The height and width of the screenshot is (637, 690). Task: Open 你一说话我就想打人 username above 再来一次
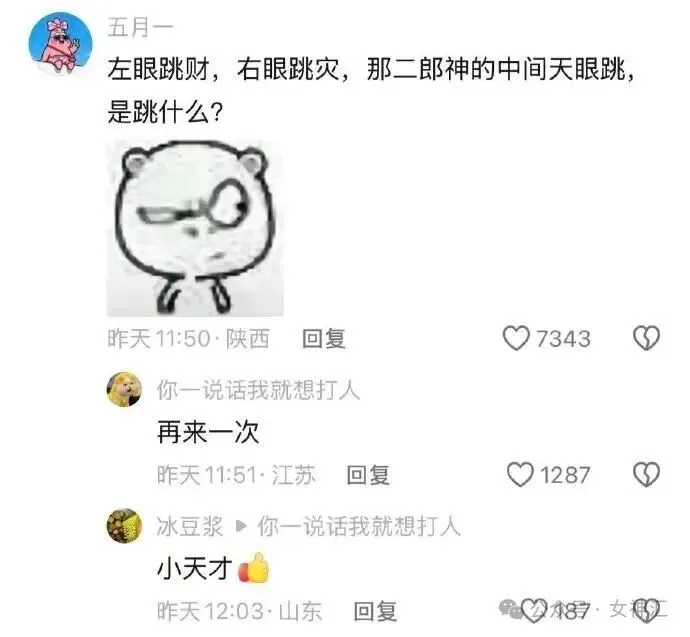coord(258,390)
